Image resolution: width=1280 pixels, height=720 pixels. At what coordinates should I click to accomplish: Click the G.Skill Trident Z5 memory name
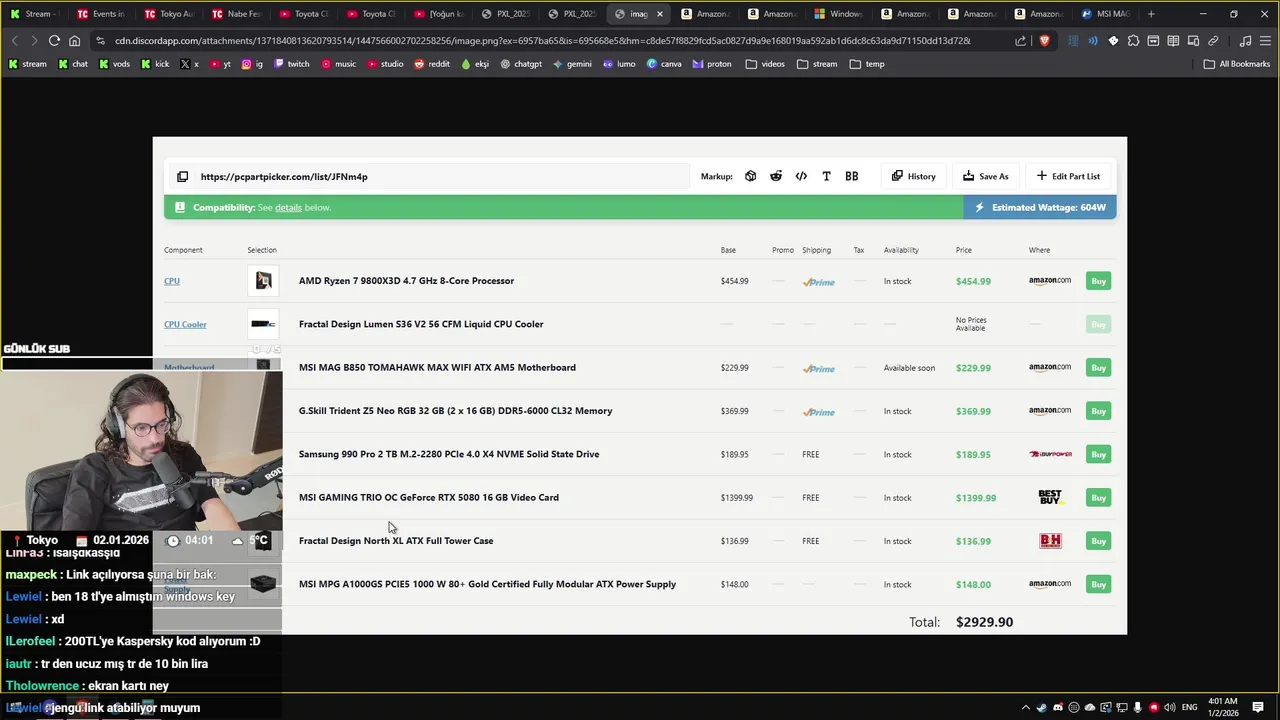tap(455, 411)
